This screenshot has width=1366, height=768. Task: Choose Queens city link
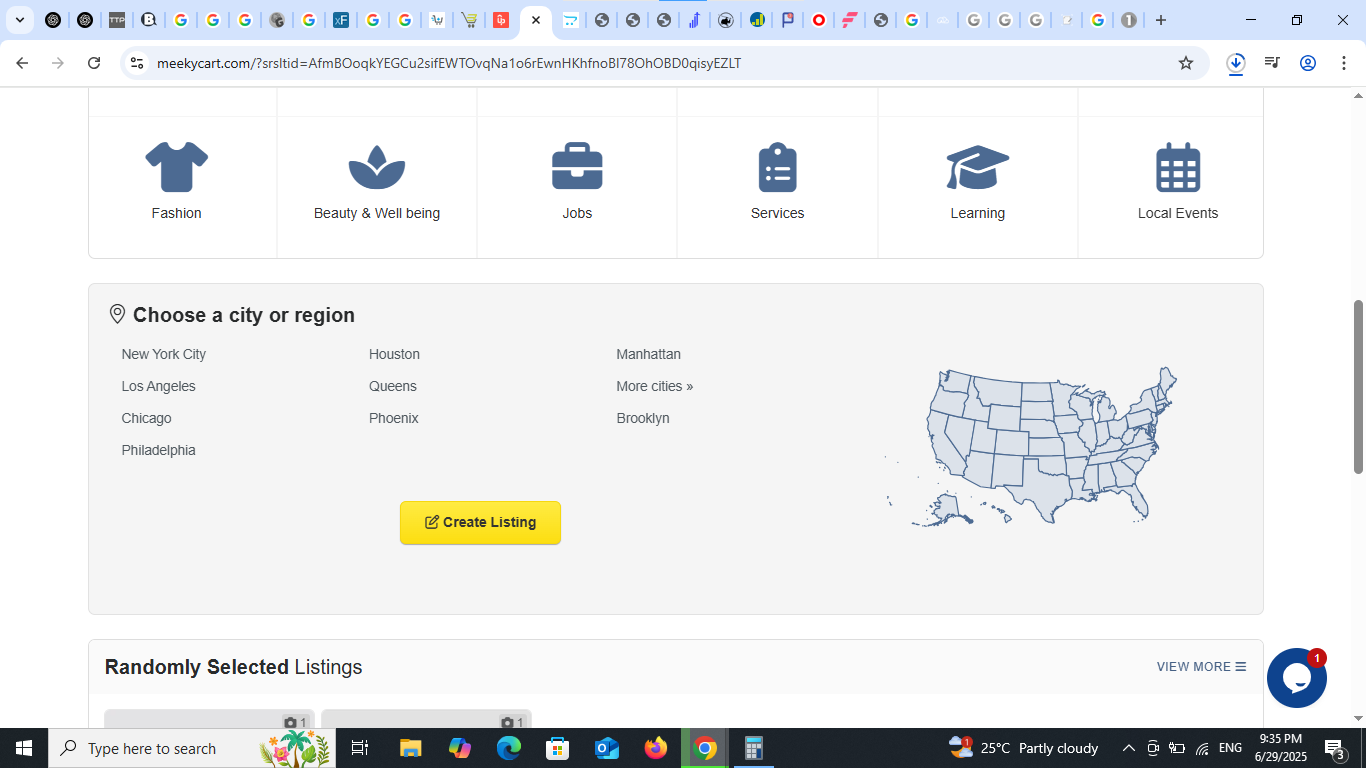point(393,386)
